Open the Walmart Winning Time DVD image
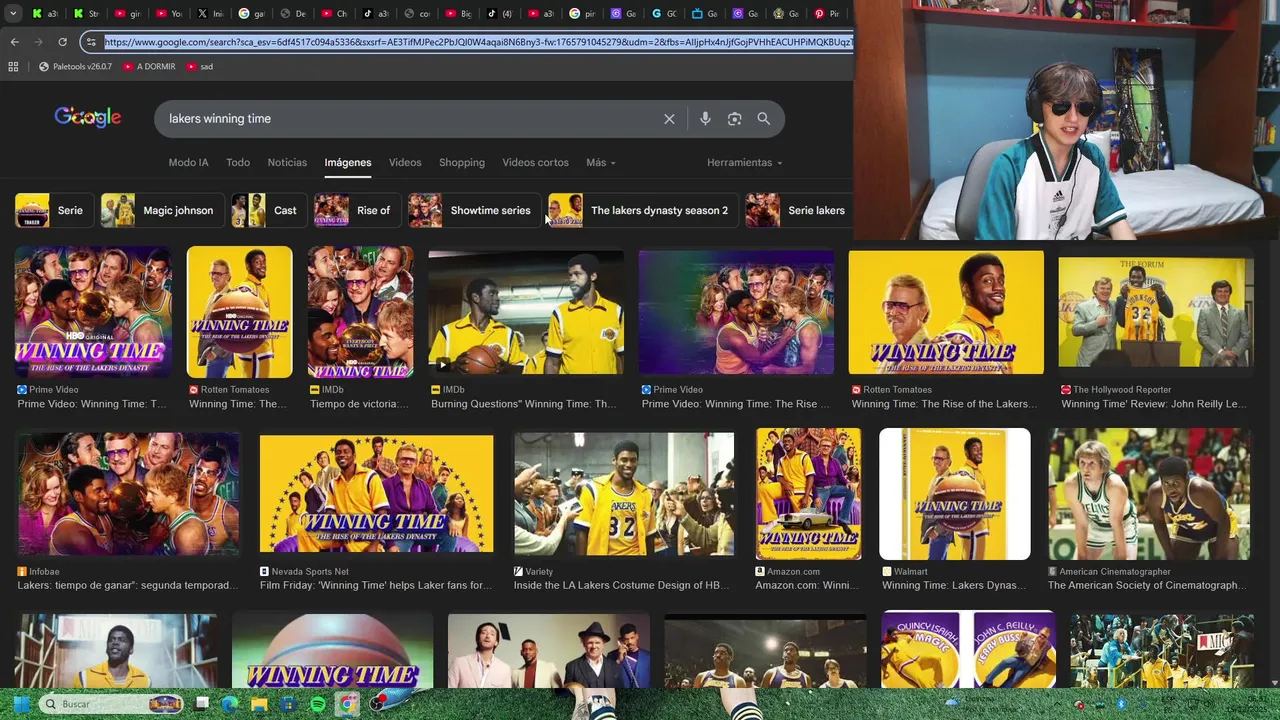The height and width of the screenshot is (720, 1280). pos(955,494)
